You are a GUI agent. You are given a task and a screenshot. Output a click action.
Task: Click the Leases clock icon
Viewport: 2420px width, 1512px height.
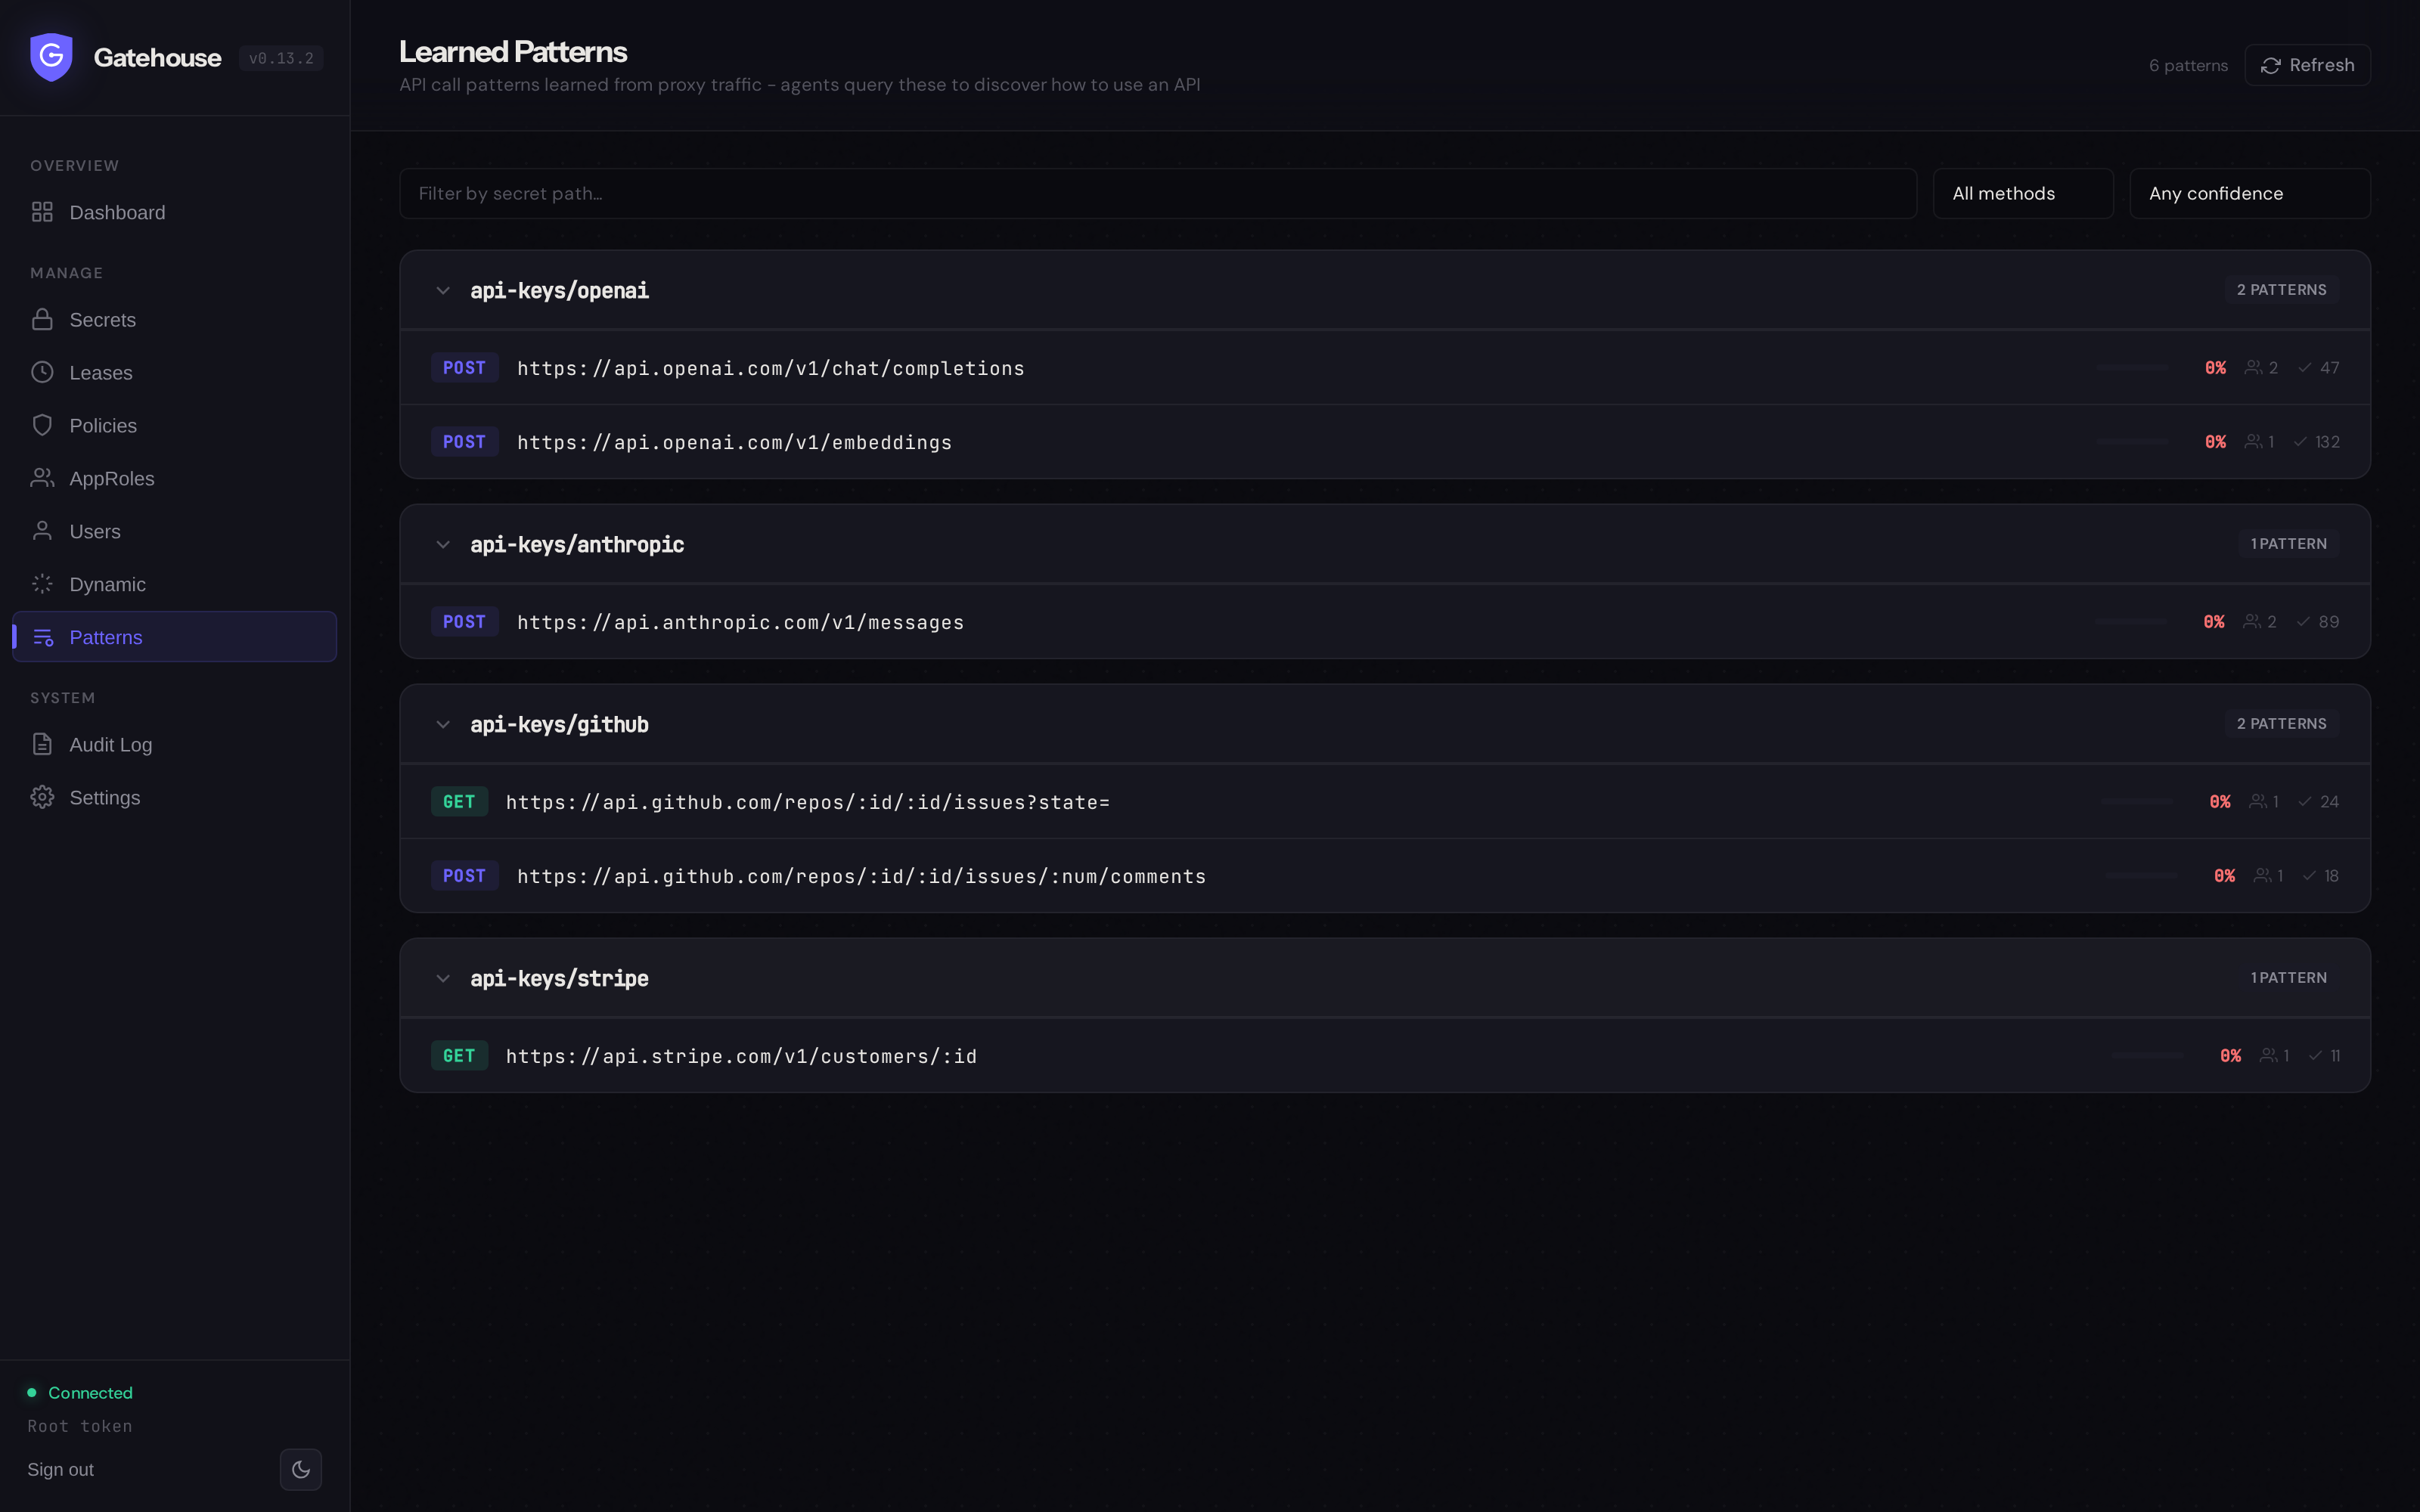click(x=42, y=372)
